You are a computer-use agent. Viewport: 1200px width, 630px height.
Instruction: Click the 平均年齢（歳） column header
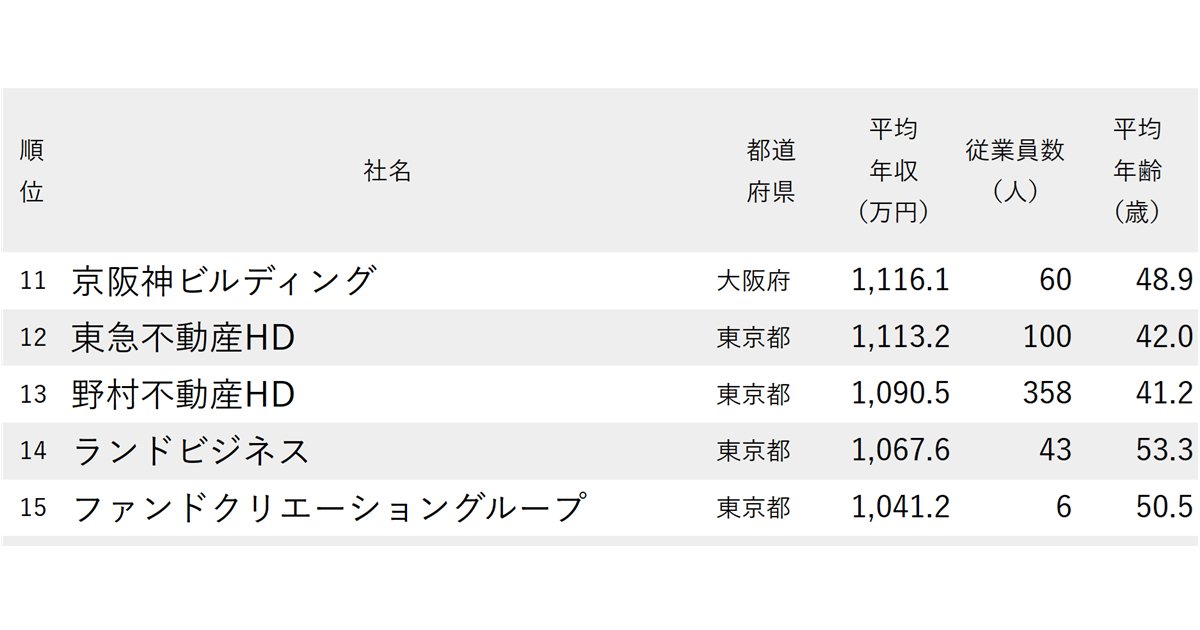1138,171
